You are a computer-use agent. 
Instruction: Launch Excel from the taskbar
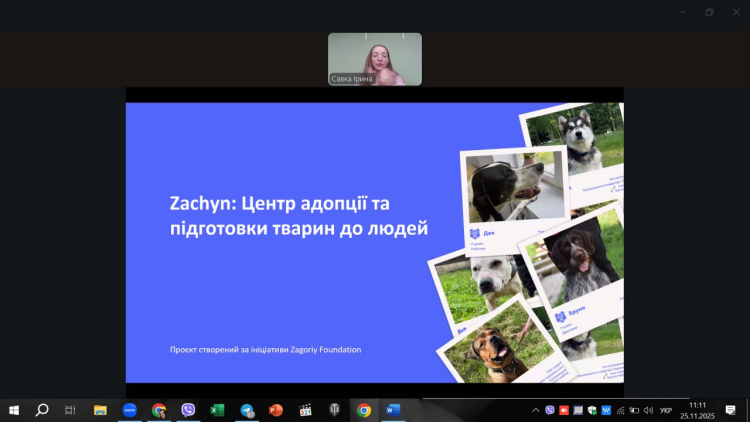217,410
